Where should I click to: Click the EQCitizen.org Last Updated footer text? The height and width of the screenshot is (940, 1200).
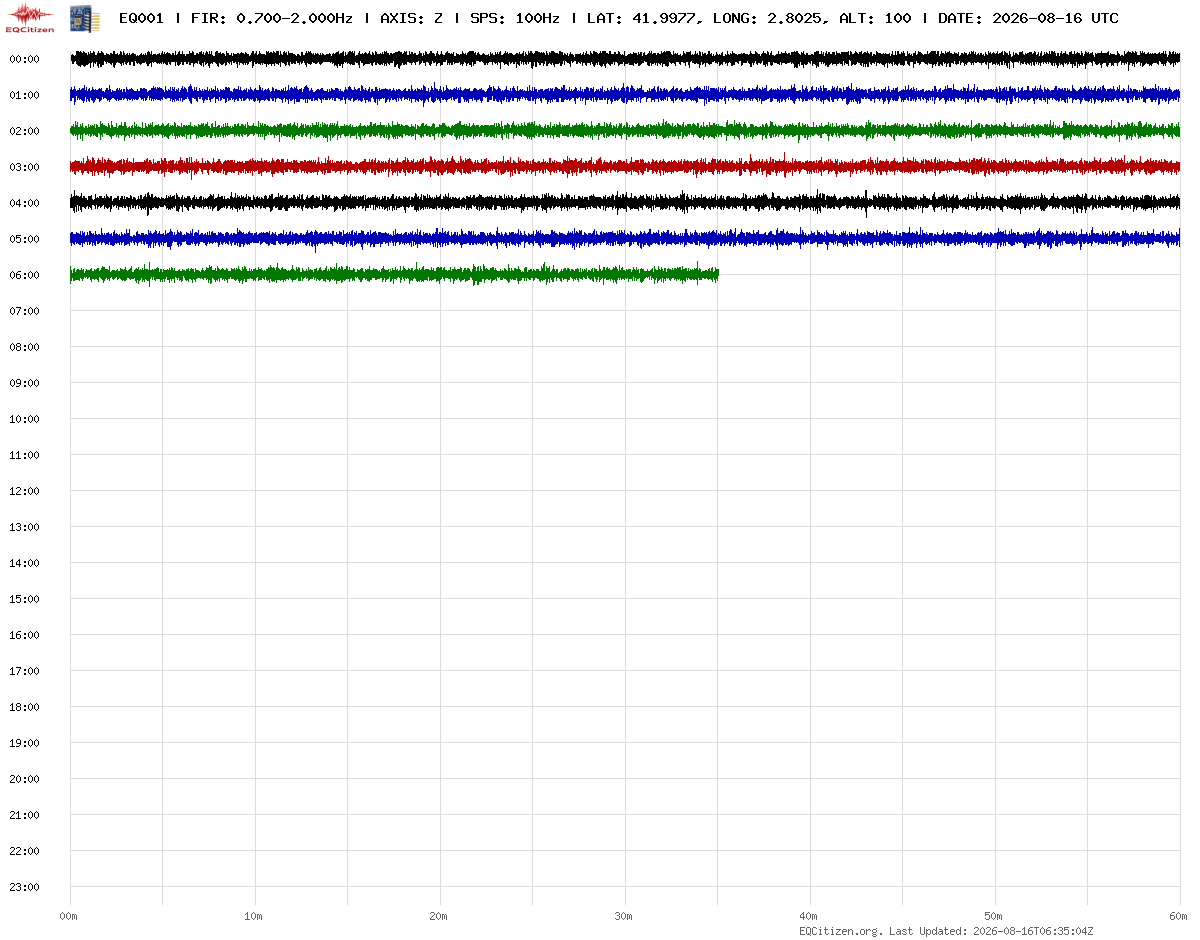946,931
